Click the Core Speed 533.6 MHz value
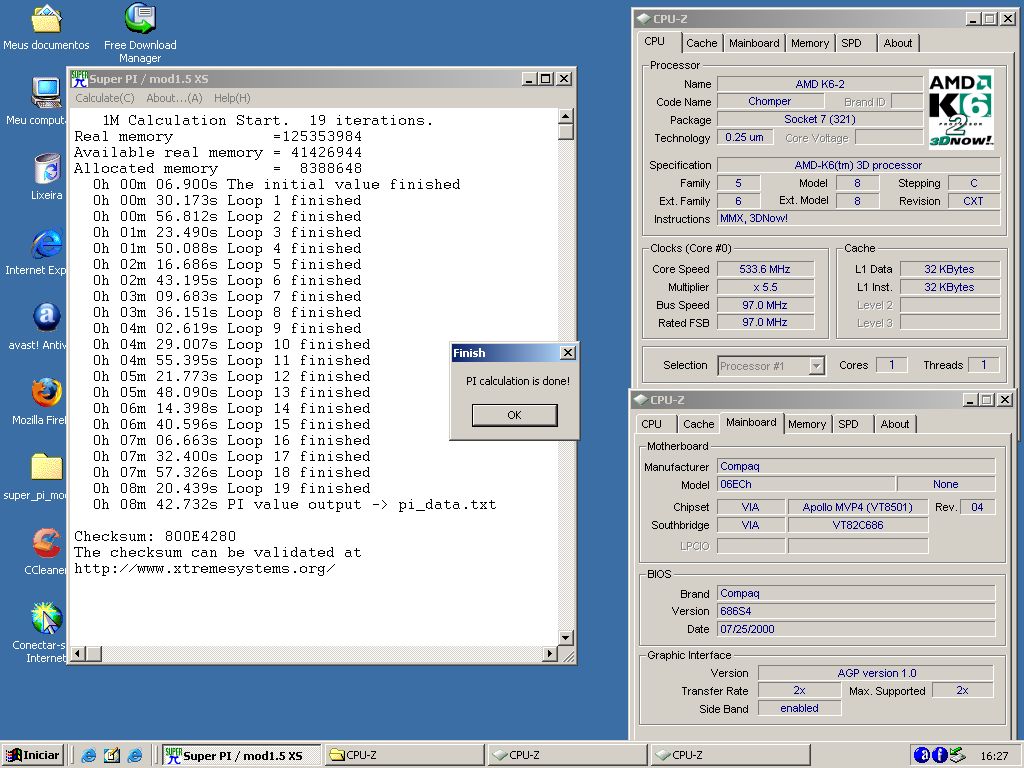The width and height of the screenshot is (1024, 768). click(x=765, y=269)
